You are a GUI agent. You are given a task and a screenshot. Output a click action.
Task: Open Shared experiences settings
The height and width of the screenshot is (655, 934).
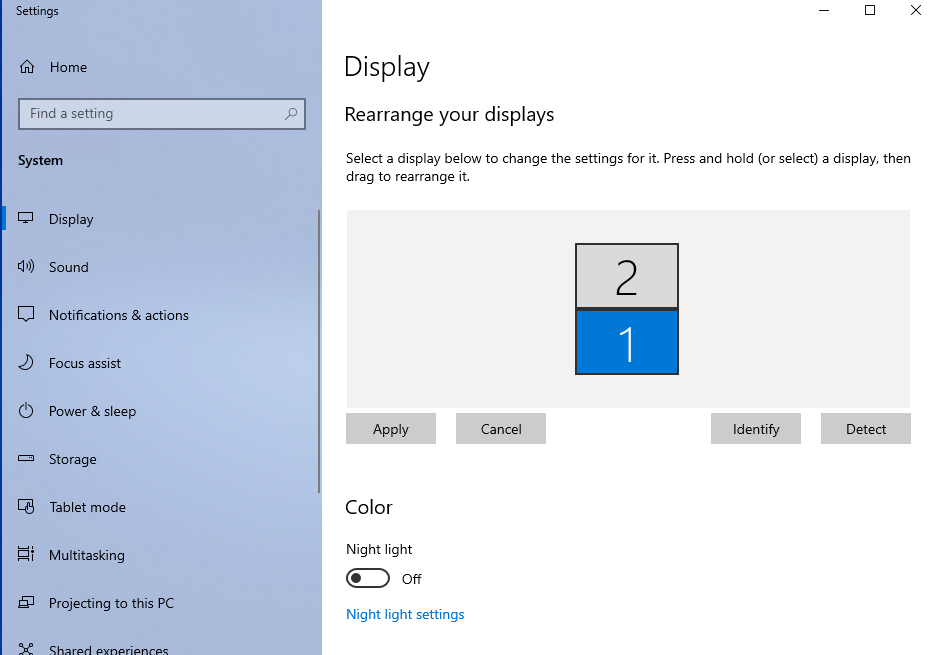coord(108,648)
